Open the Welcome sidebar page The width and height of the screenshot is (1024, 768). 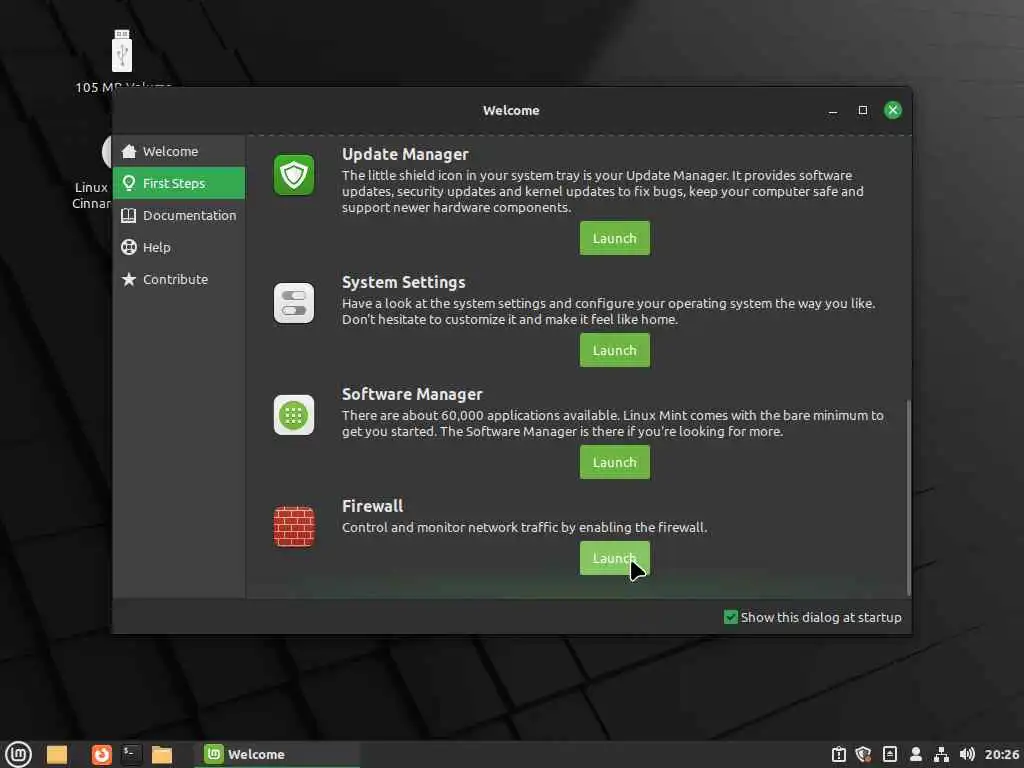179,152
